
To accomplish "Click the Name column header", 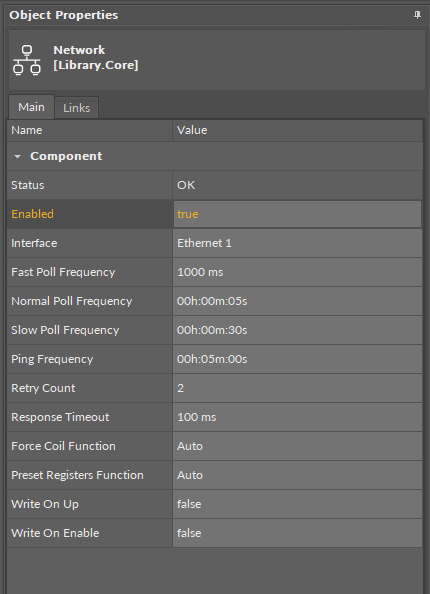I will pos(90,130).
